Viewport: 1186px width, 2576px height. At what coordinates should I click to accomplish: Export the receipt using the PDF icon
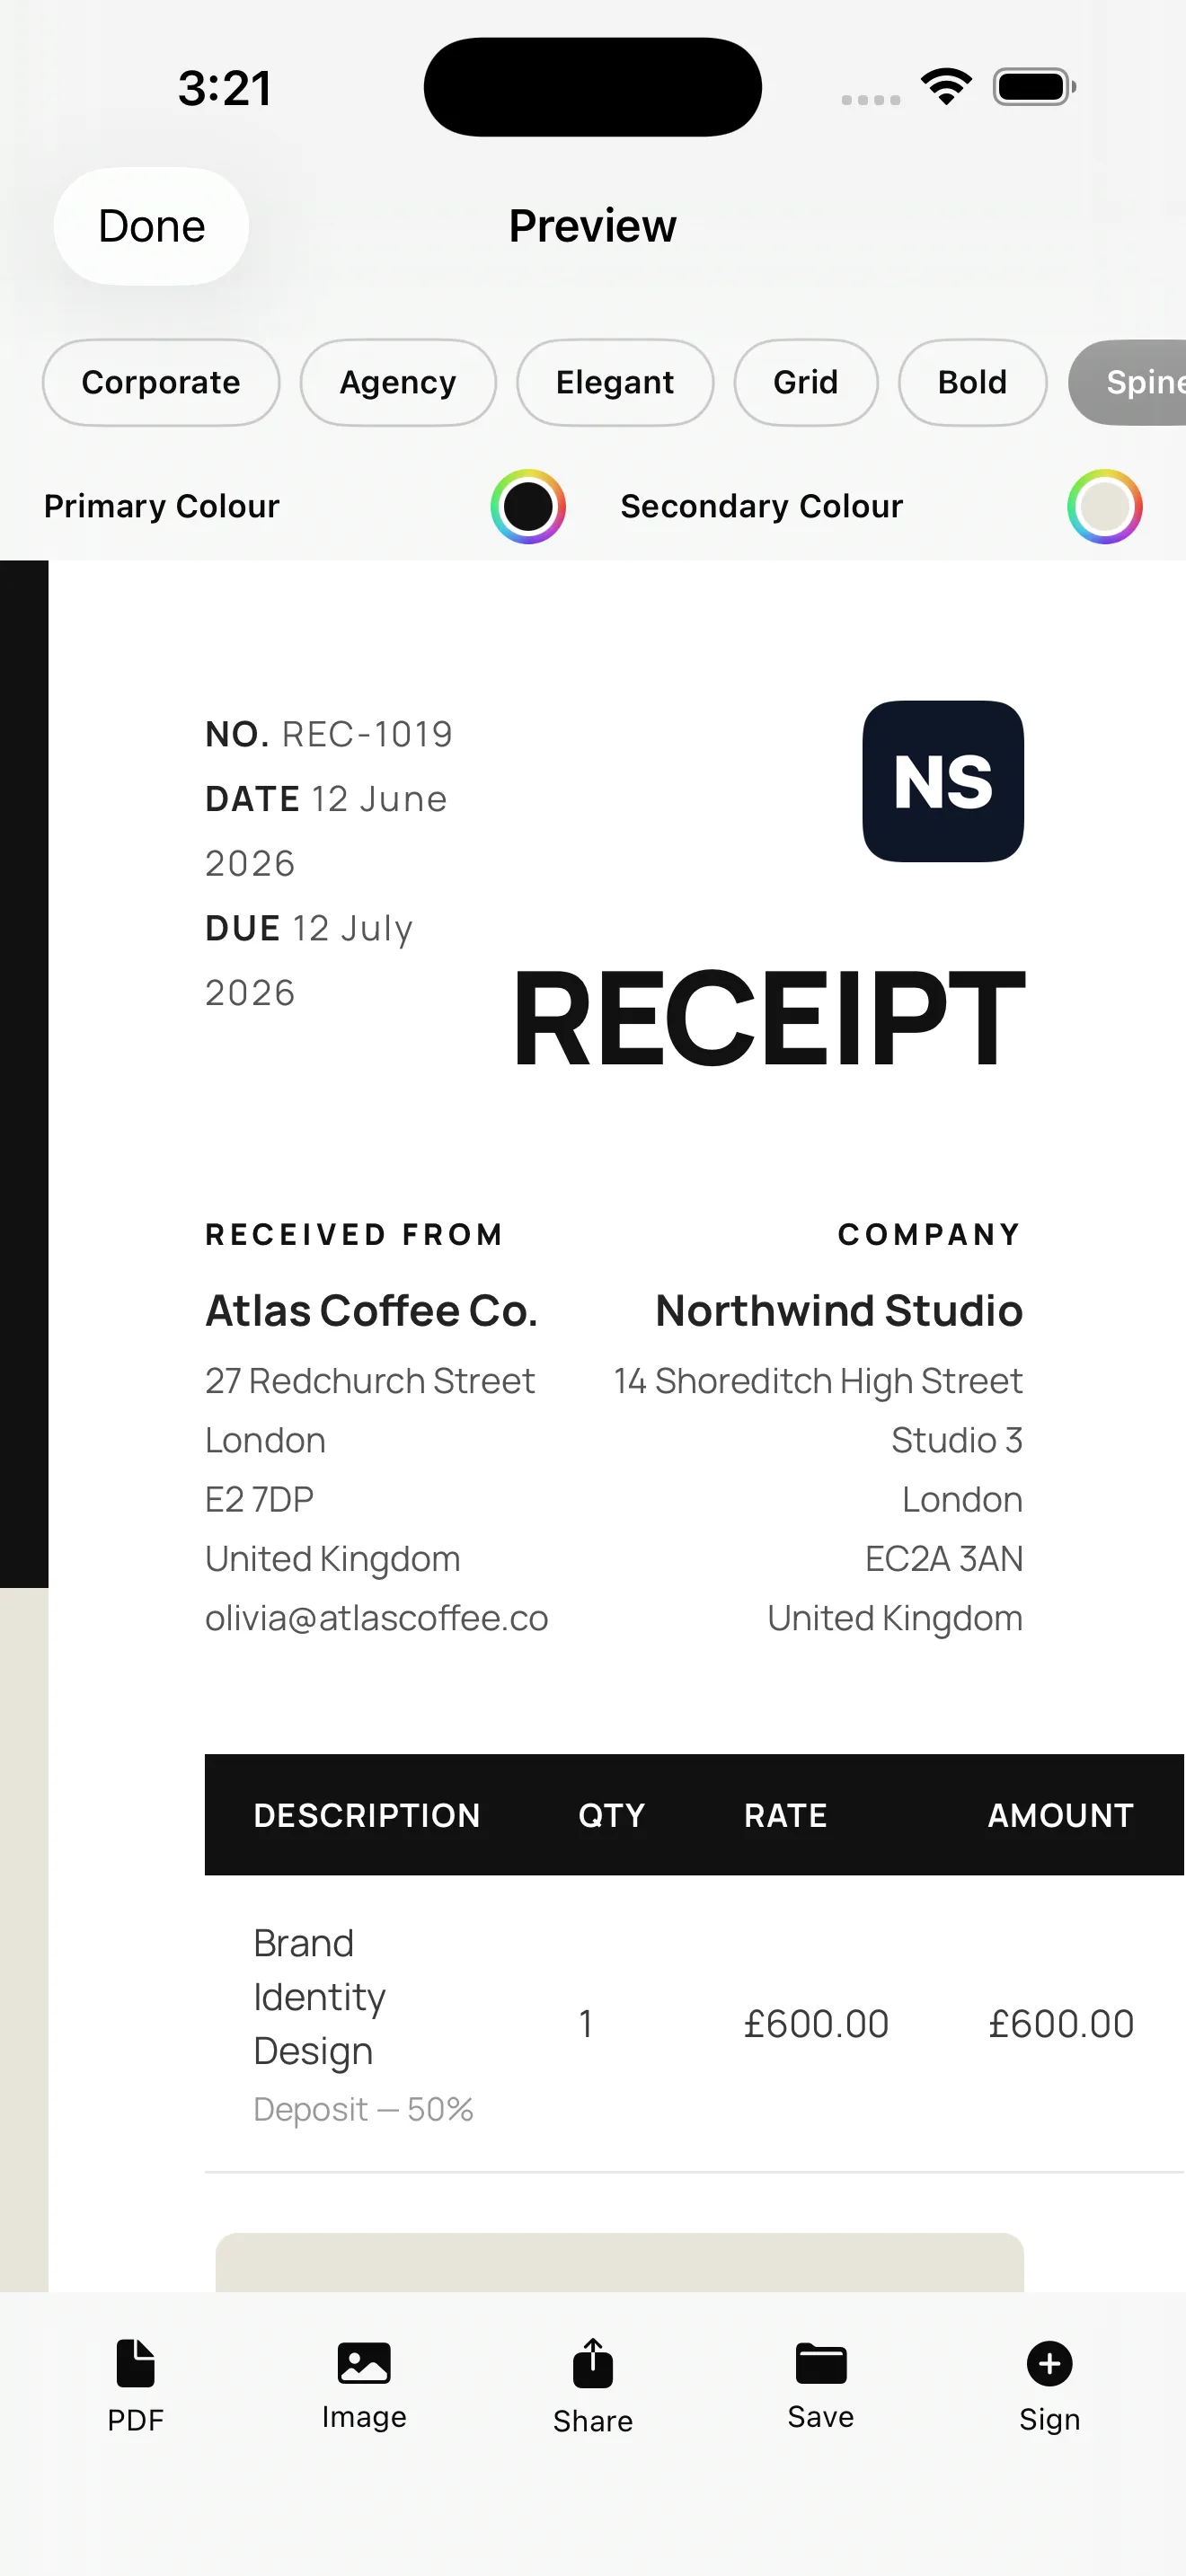tap(135, 2363)
